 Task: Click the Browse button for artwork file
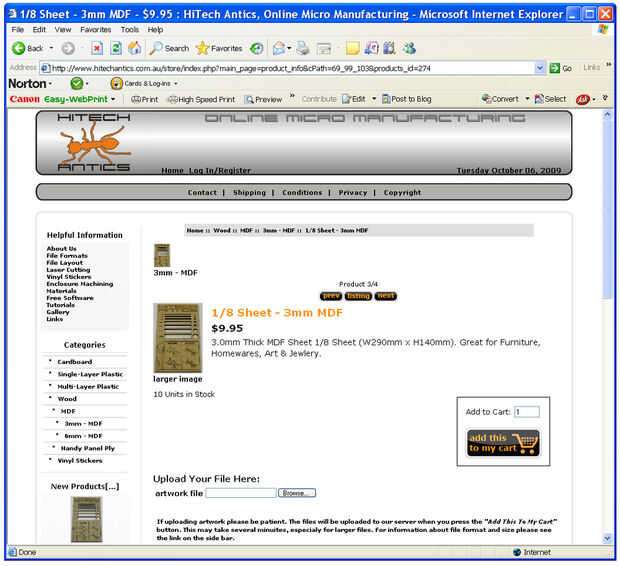pos(297,493)
